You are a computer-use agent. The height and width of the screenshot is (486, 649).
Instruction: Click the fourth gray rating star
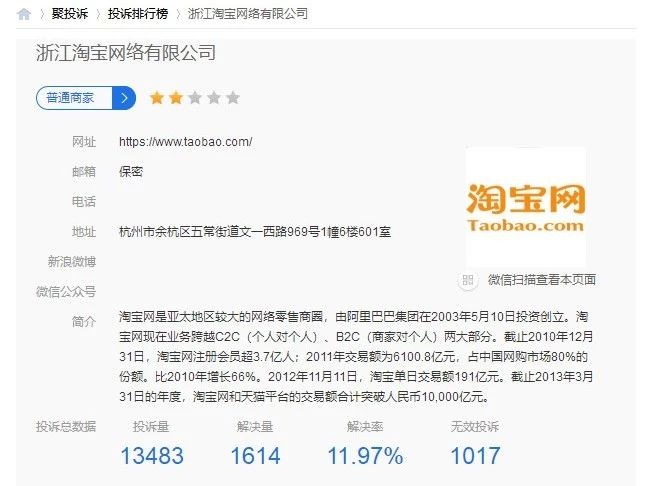click(x=214, y=98)
